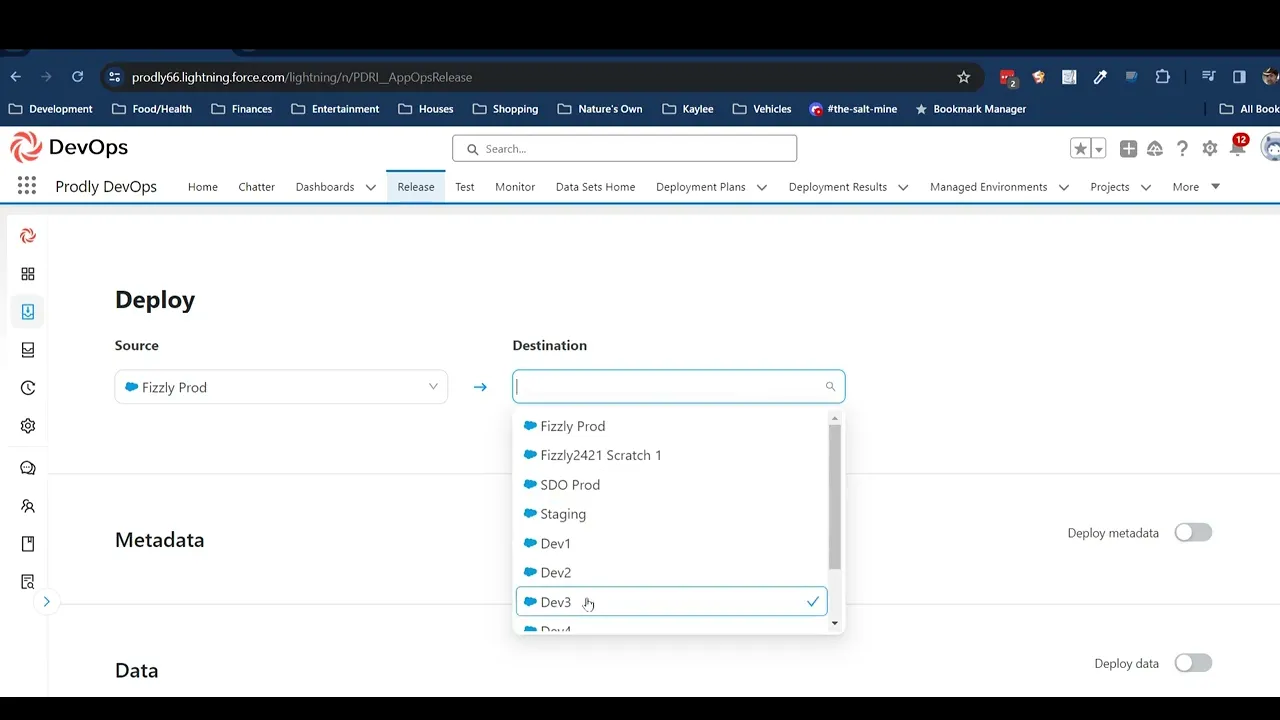Enable the Deploy metadata toggle
The width and height of the screenshot is (1280, 720).
[1193, 533]
